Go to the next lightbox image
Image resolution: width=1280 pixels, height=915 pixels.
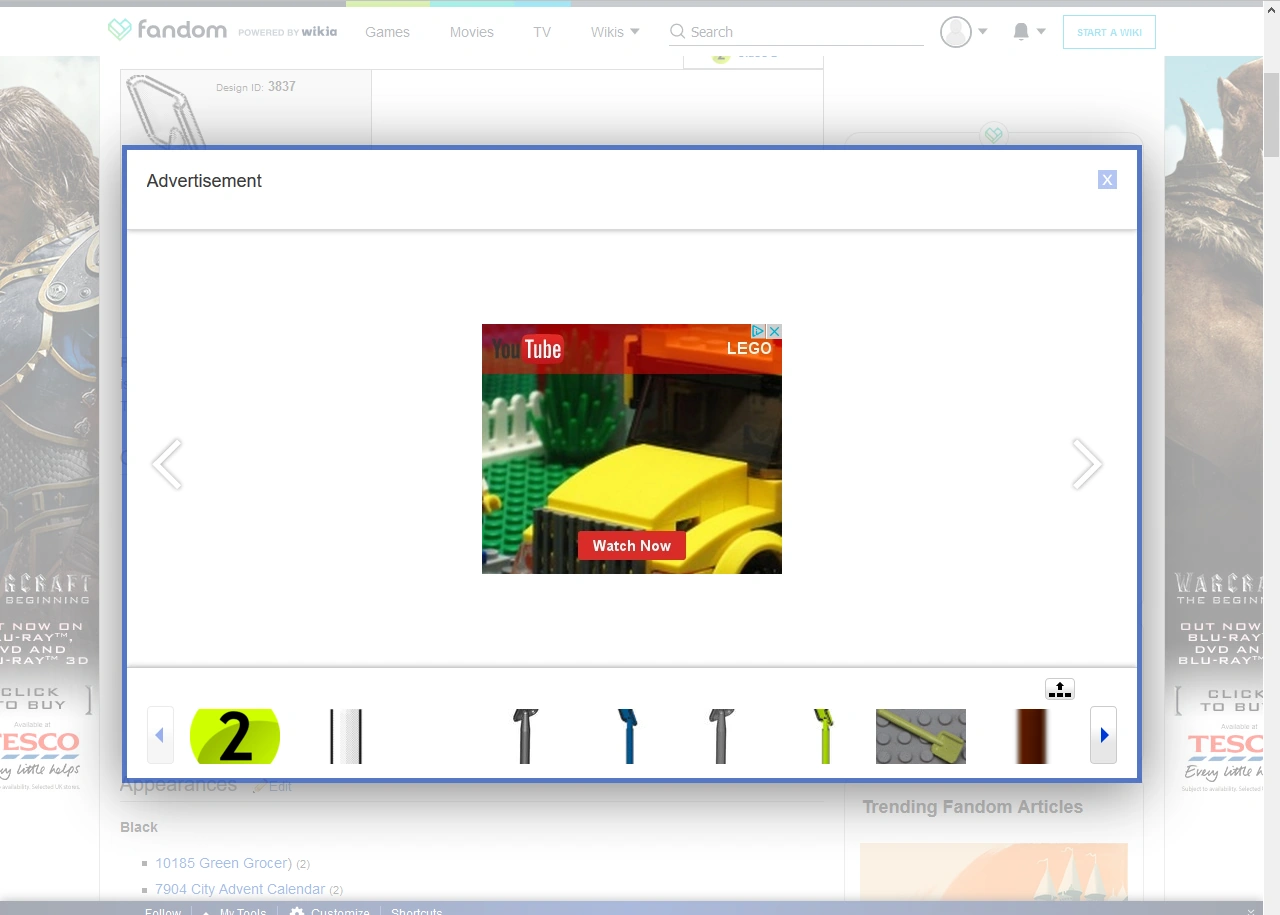[x=1086, y=464]
